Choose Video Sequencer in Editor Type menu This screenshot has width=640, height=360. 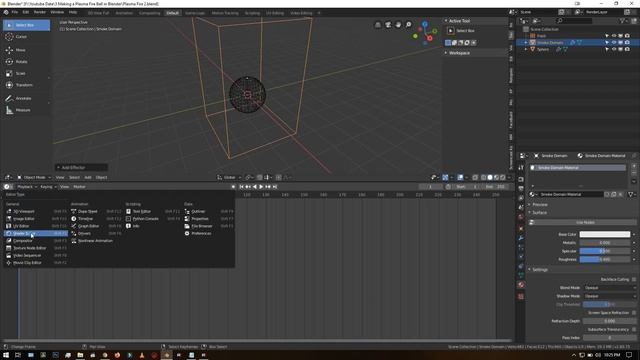point(36,256)
